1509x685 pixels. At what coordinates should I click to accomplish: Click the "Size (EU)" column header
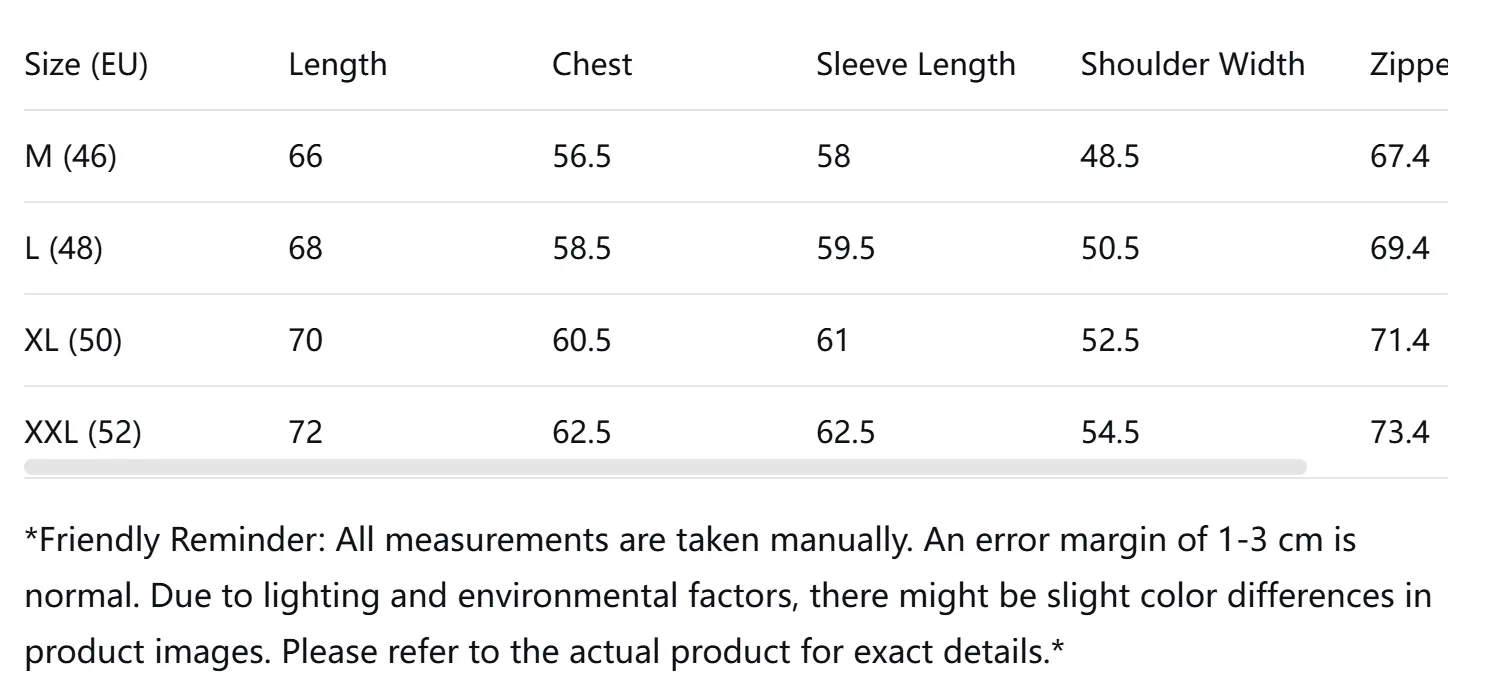coord(86,64)
